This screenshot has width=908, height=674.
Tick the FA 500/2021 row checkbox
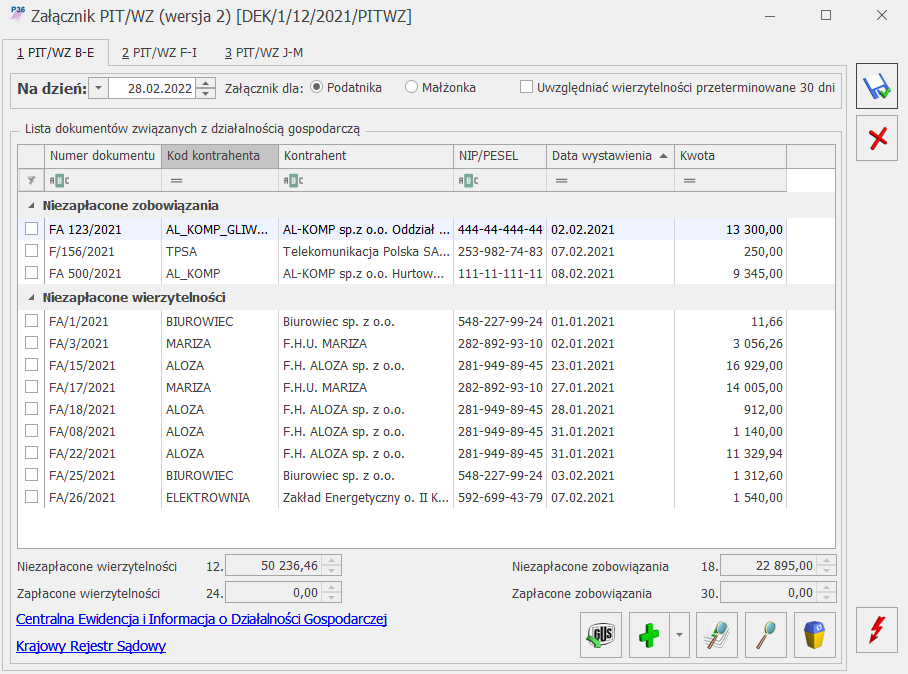coord(32,273)
